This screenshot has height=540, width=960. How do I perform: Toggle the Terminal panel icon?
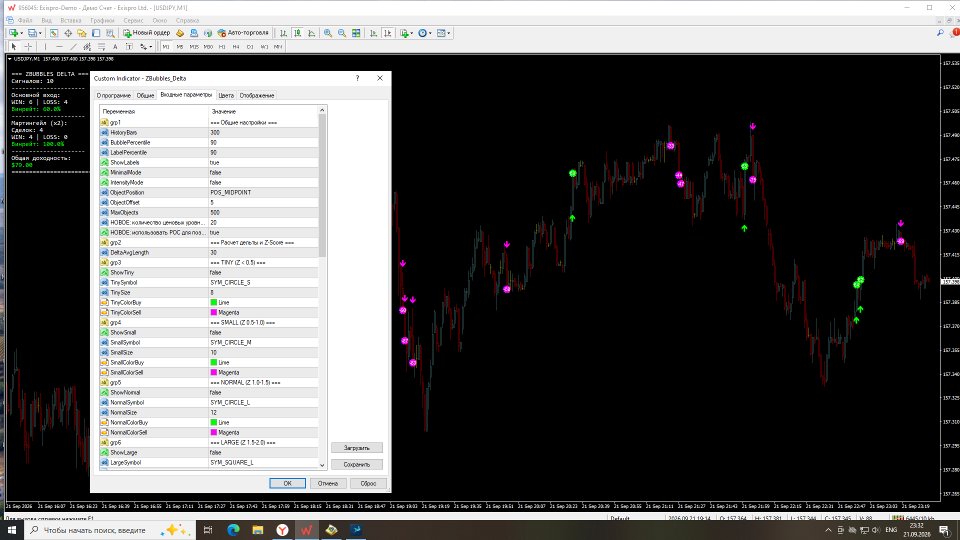(96, 33)
